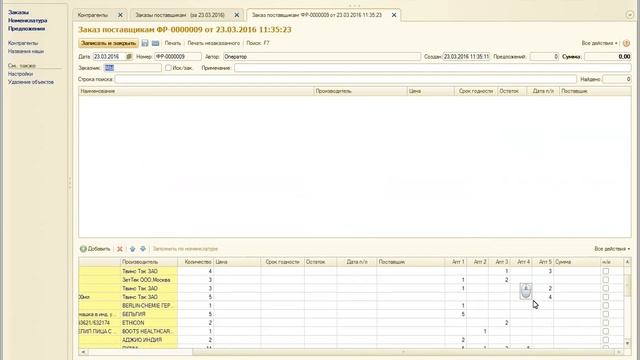The height and width of the screenshot is (360, 640).
Task: Select the АДЖИО ИНДИЯ cell
Action: pyautogui.click(x=149, y=340)
